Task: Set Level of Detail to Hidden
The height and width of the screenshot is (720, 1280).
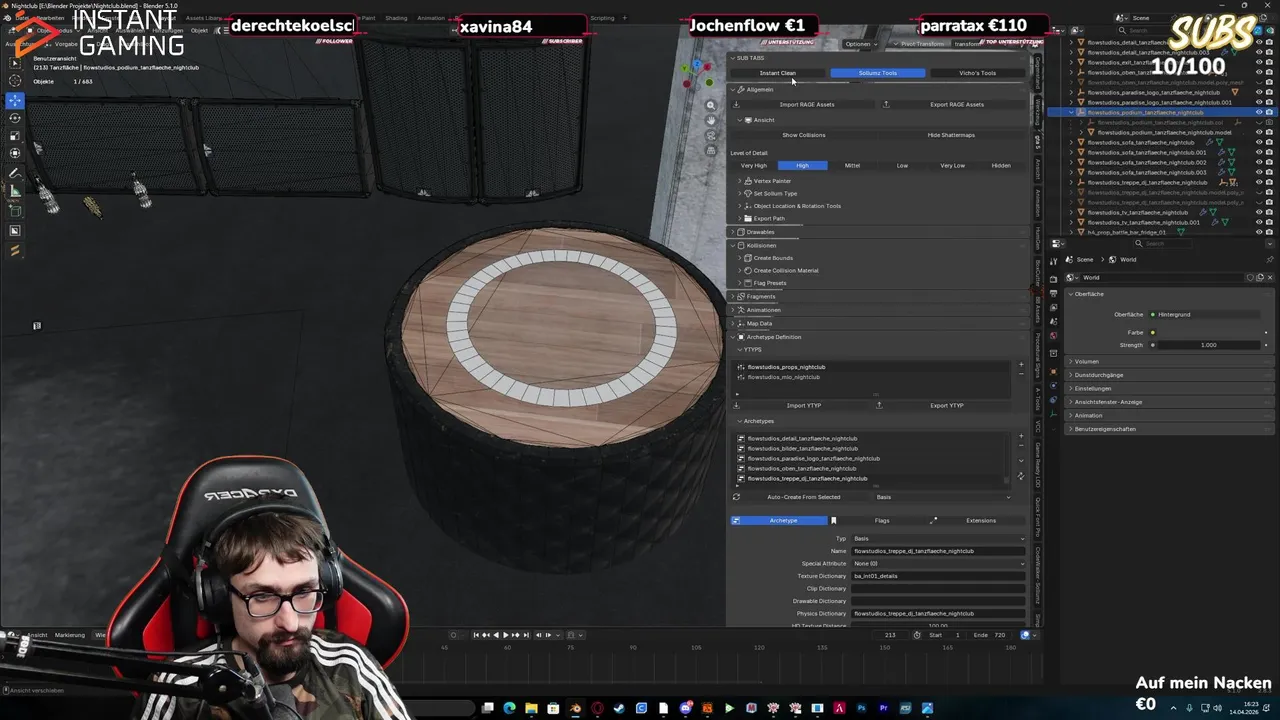Action: [1001, 165]
